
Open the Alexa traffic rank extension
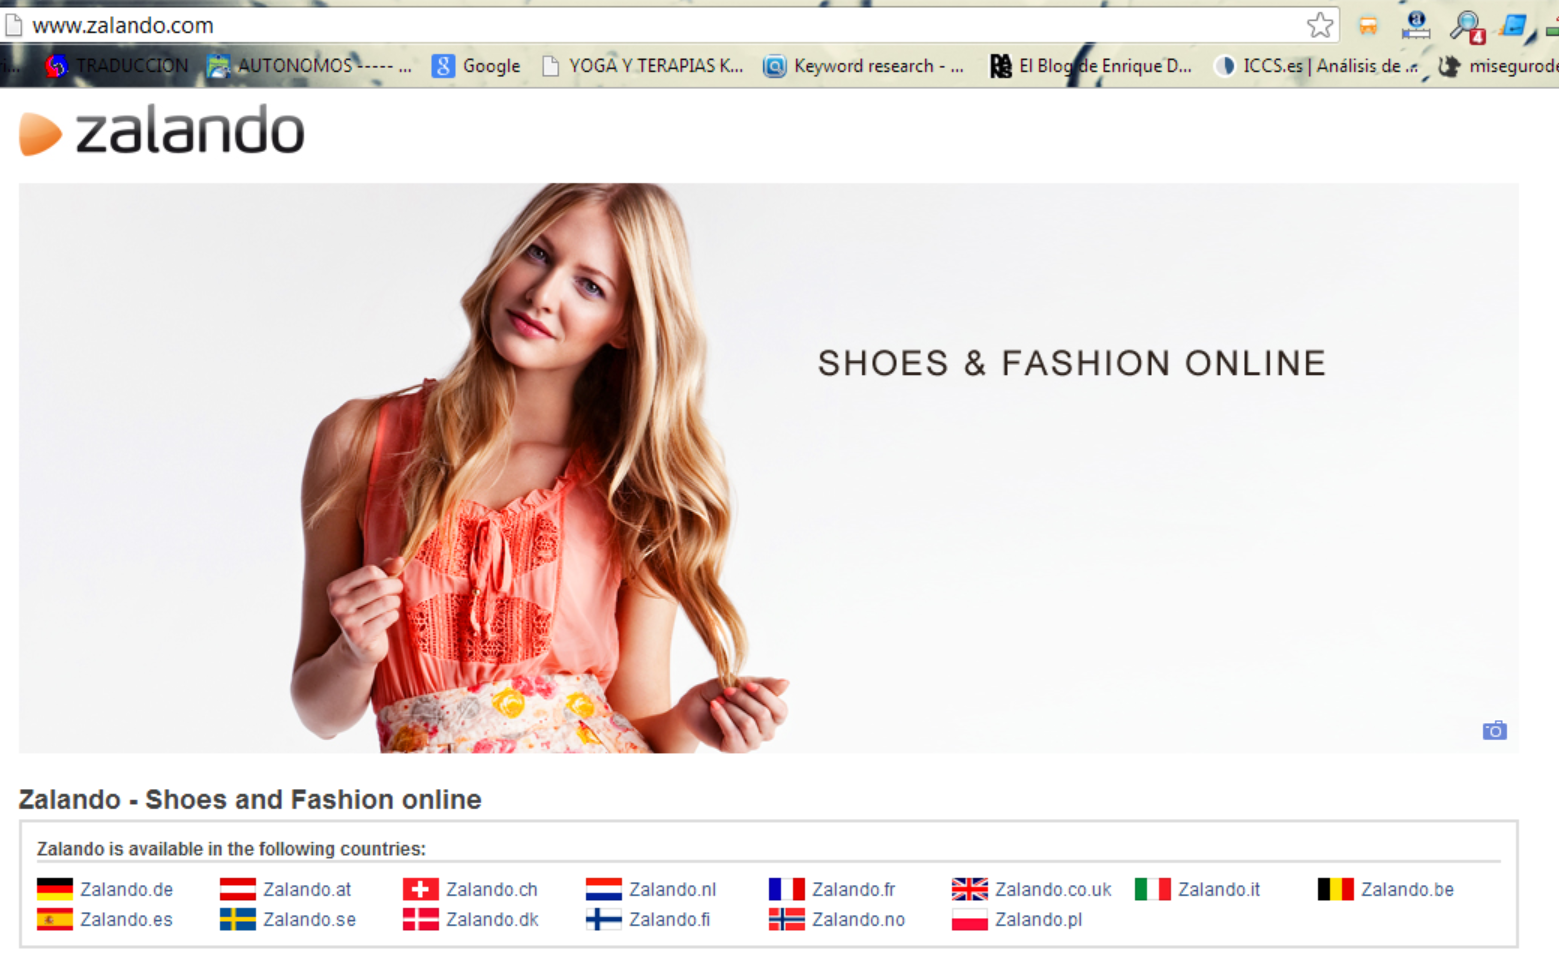coord(1416,25)
